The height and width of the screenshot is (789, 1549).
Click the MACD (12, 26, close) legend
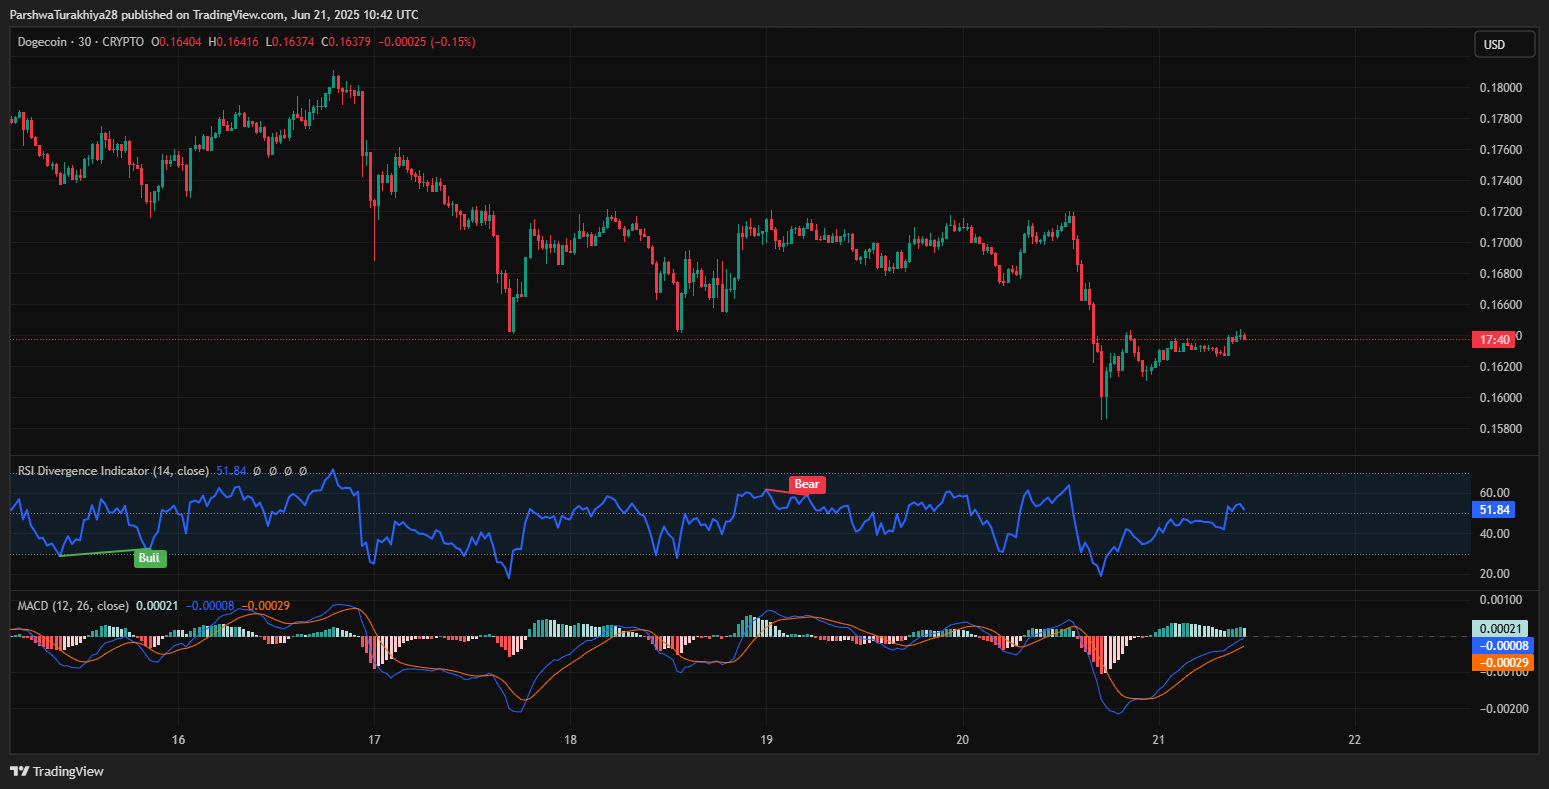point(73,606)
